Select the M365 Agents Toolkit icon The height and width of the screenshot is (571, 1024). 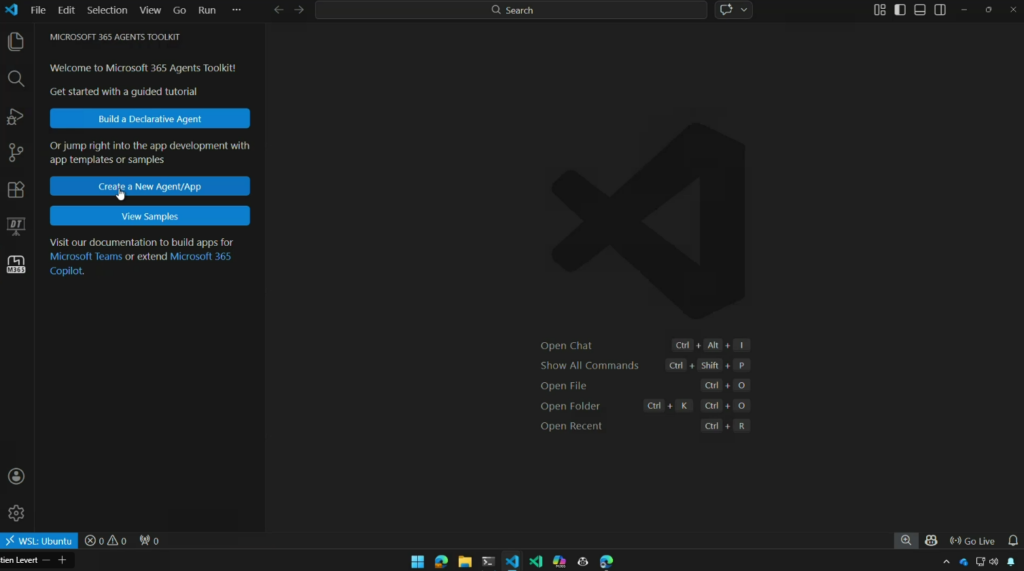pos(16,264)
